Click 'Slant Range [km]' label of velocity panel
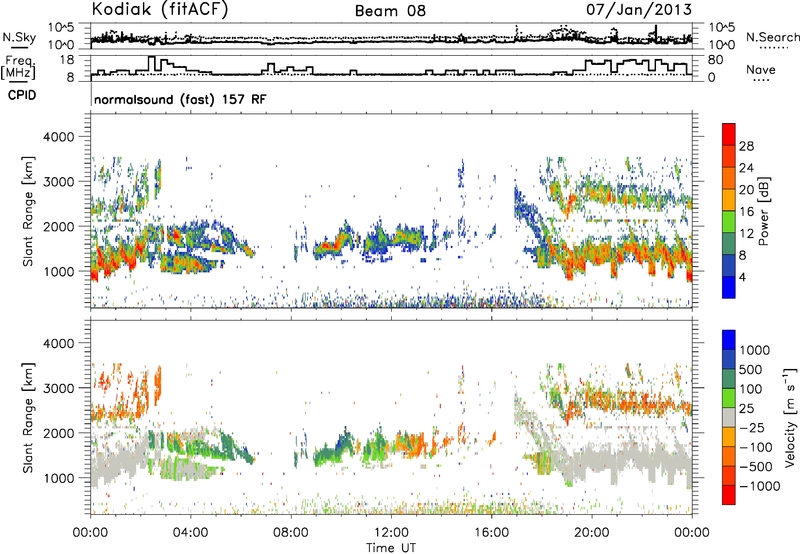 (28, 418)
